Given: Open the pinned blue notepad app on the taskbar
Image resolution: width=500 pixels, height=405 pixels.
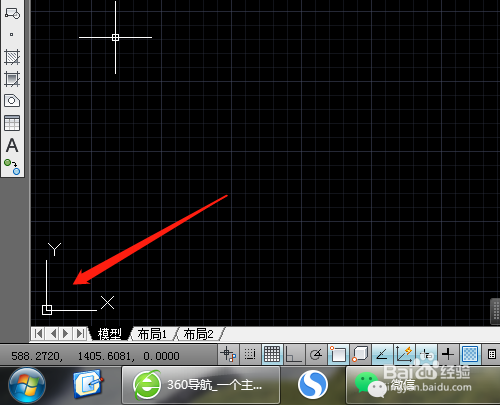Looking at the screenshot, I should 88,384.
